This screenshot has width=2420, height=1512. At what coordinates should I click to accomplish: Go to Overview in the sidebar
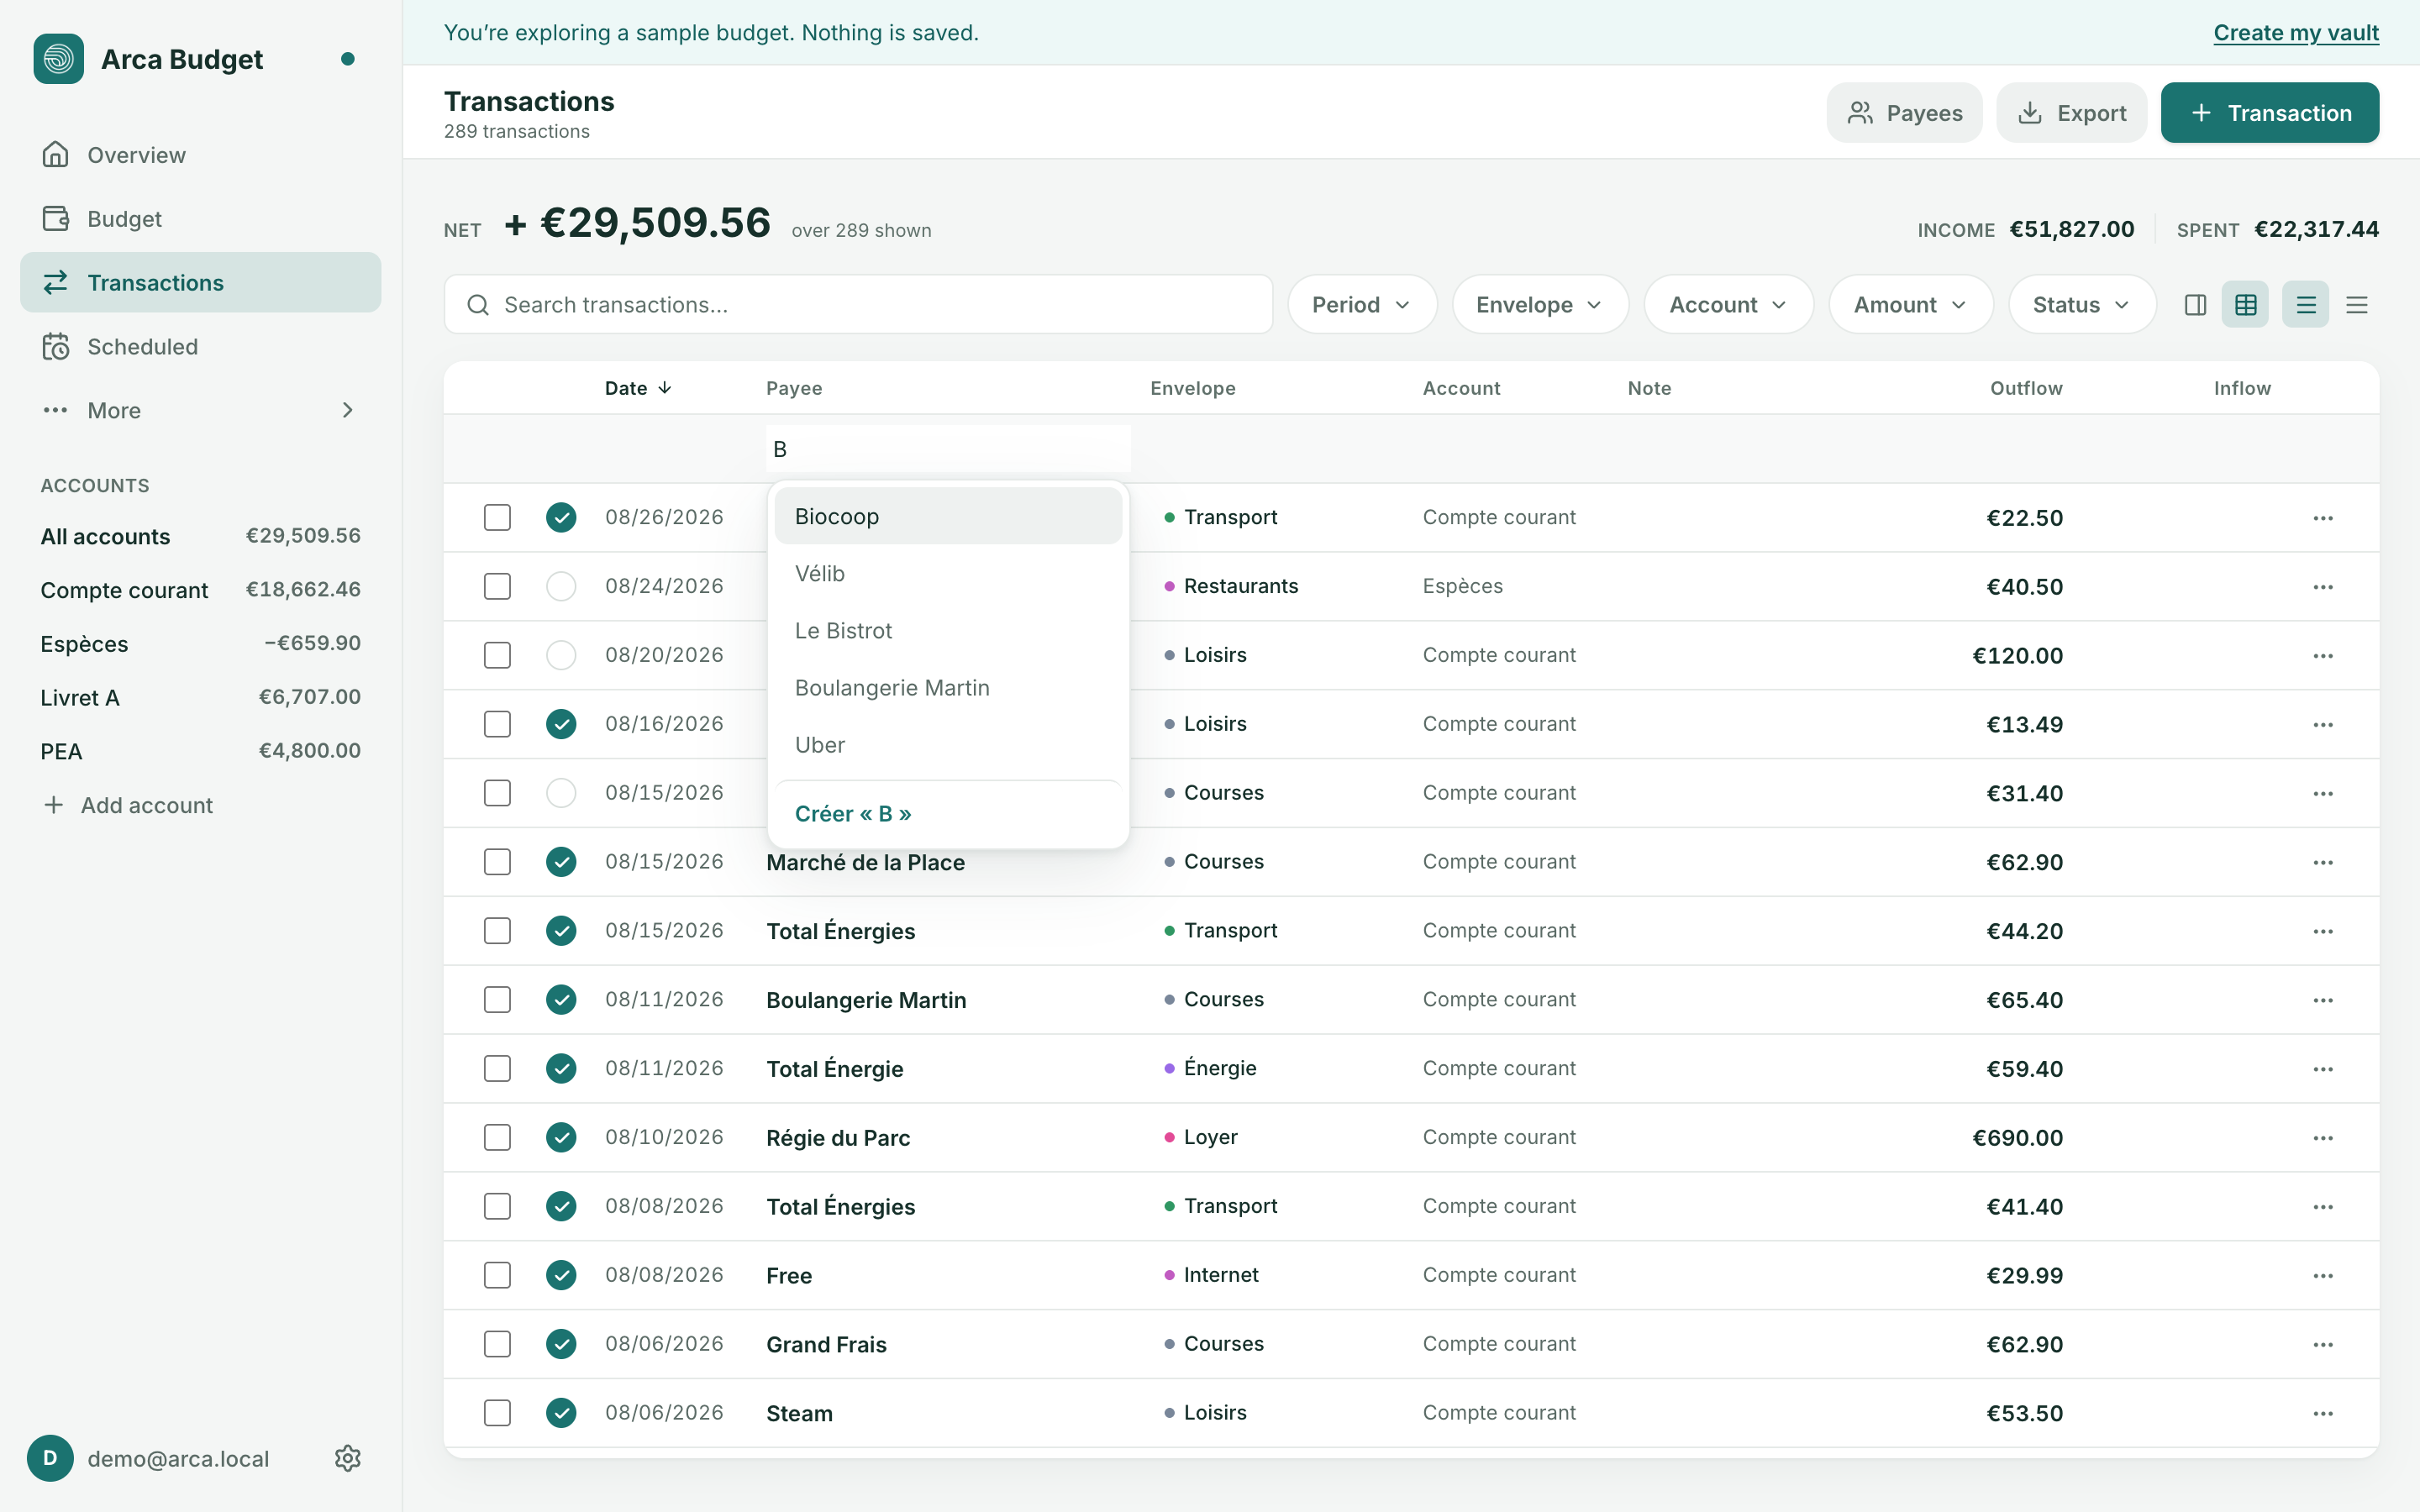(x=200, y=155)
